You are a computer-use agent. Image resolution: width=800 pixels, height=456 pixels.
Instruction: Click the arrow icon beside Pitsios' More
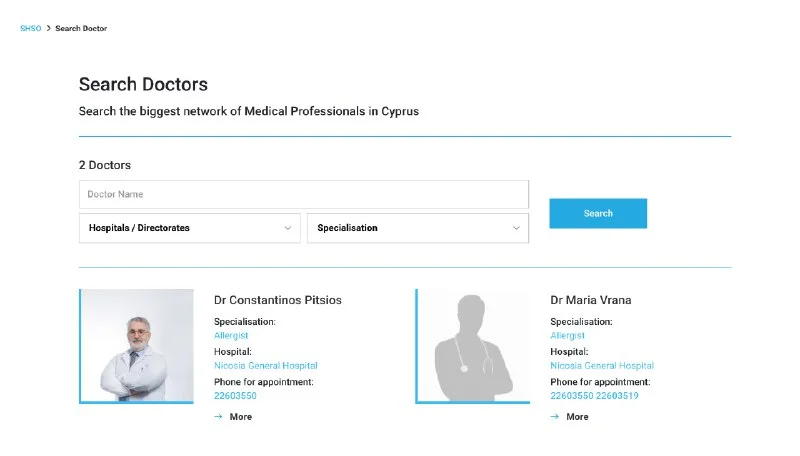click(x=218, y=417)
